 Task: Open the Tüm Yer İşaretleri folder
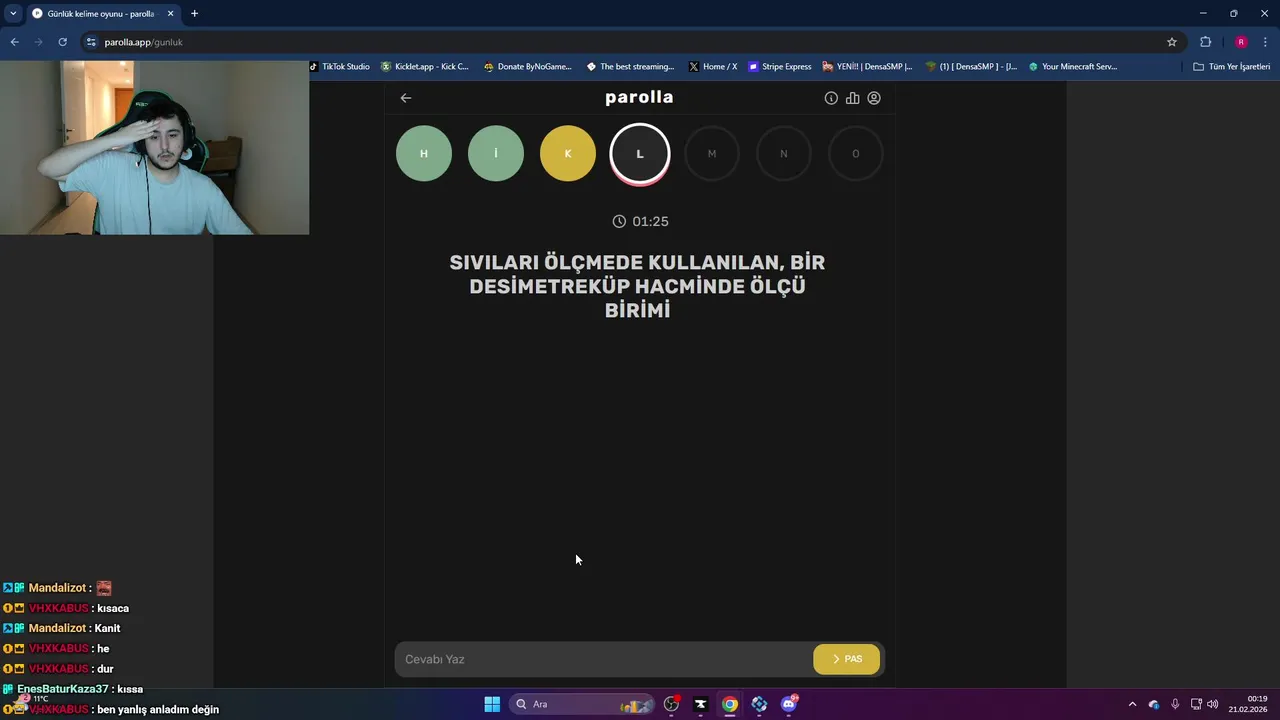[1232, 67]
